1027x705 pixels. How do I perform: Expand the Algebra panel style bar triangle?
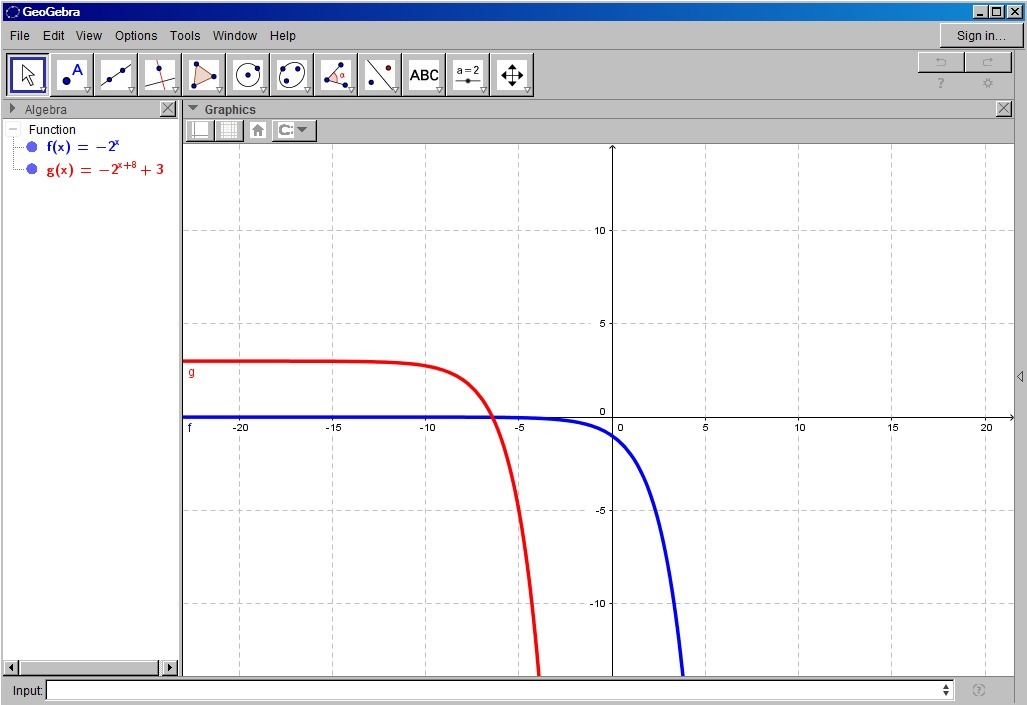[13, 109]
